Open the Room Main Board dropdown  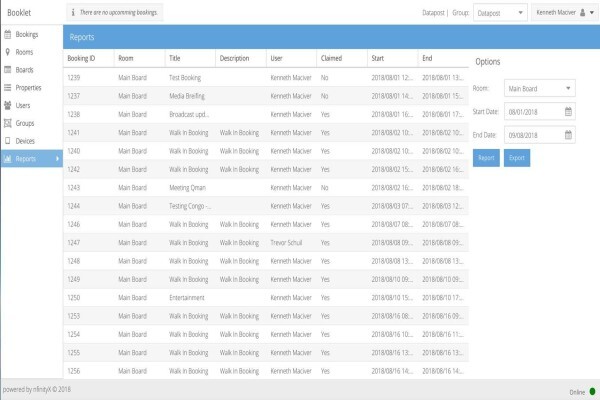tap(540, 88)
